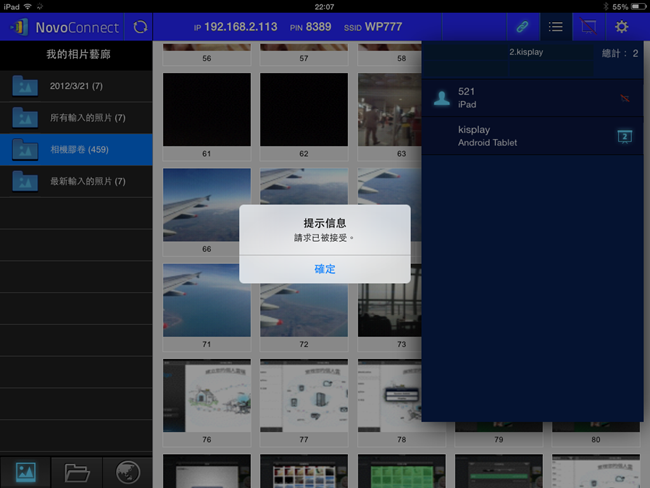
Task: Open the 最新輸入的照片 (7) album
Action: coord(76,181)
